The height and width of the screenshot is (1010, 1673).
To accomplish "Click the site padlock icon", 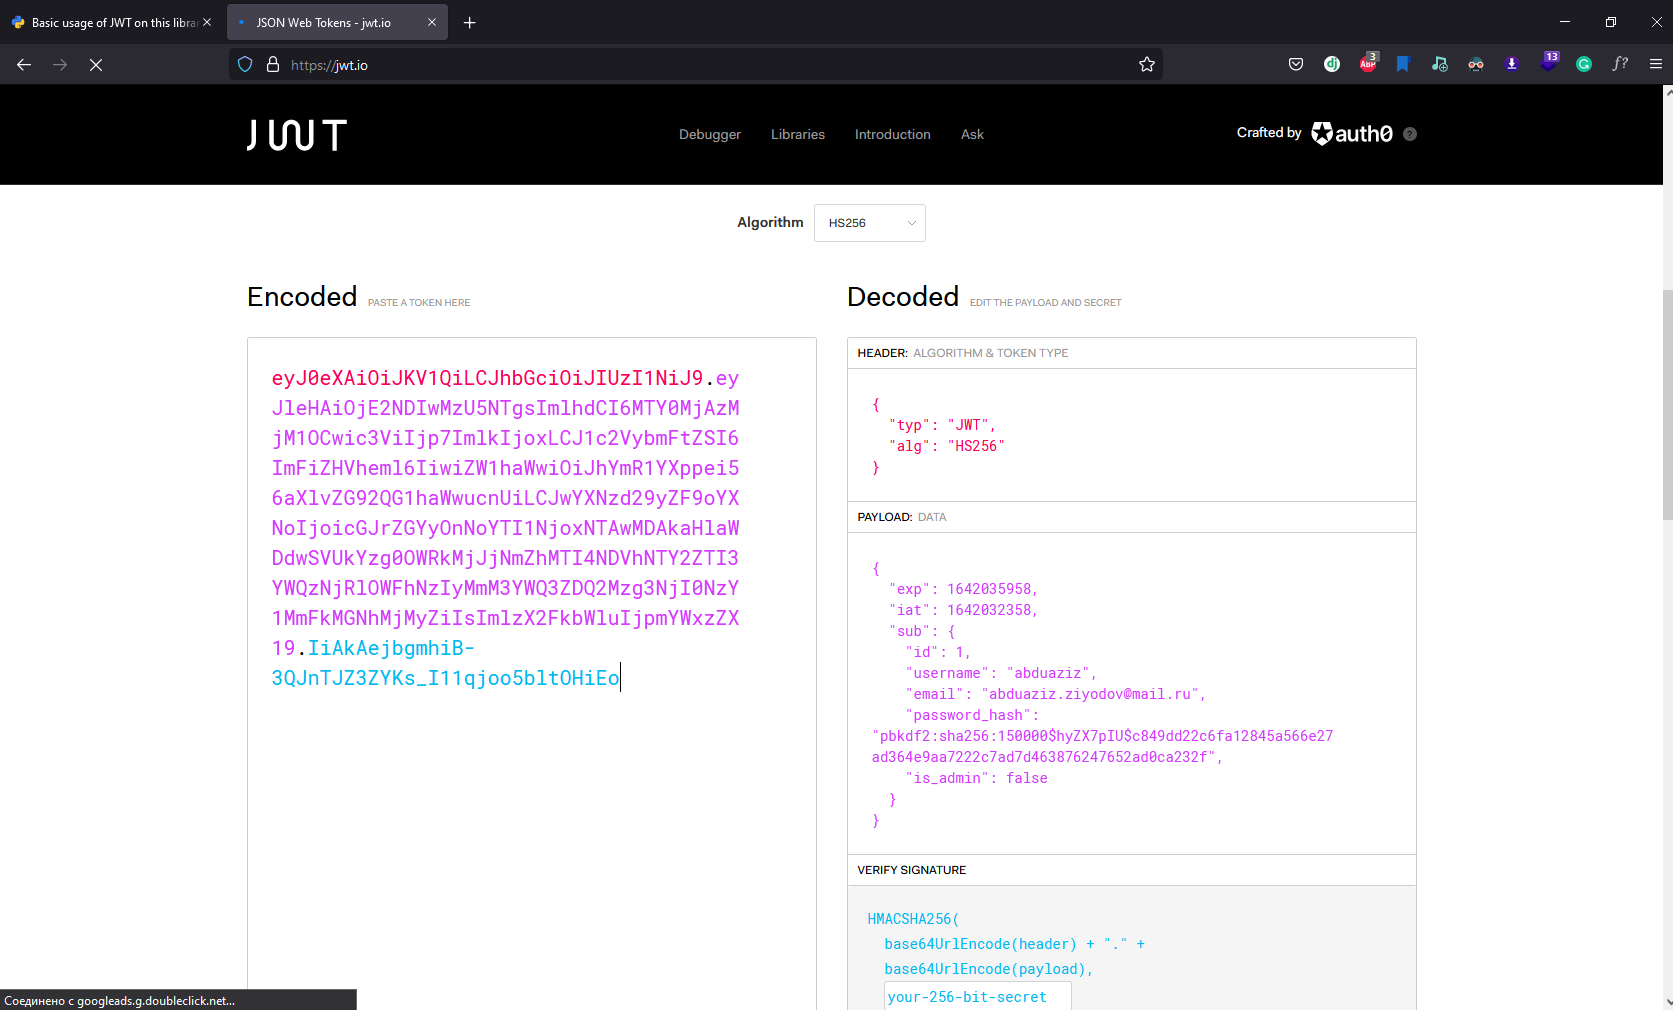I will pyautogui.click(x=273, y=64).
